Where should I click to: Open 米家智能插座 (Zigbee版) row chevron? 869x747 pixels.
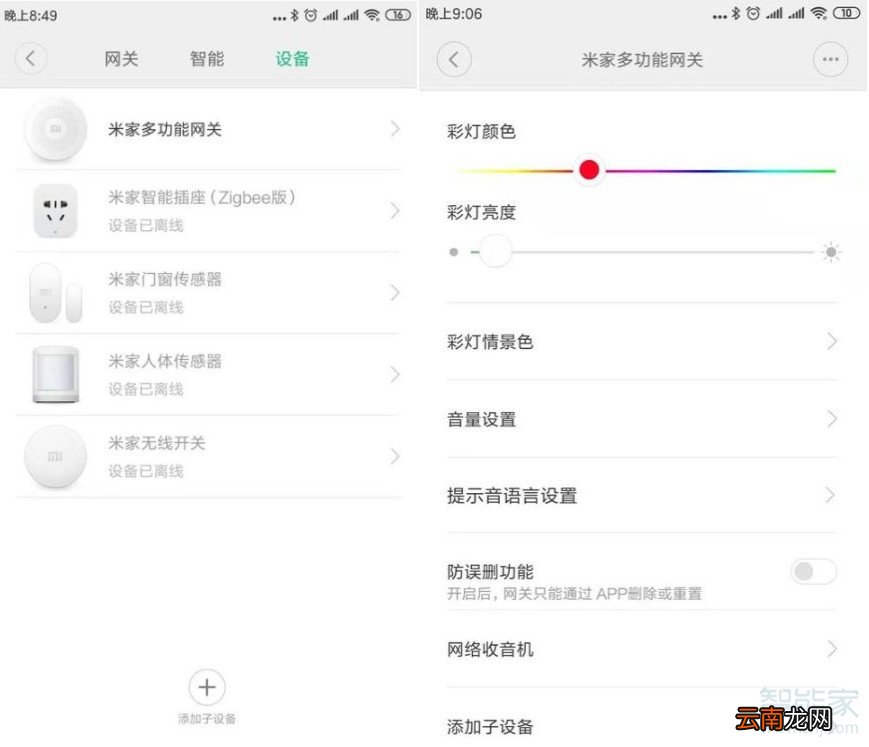point(395,211)
